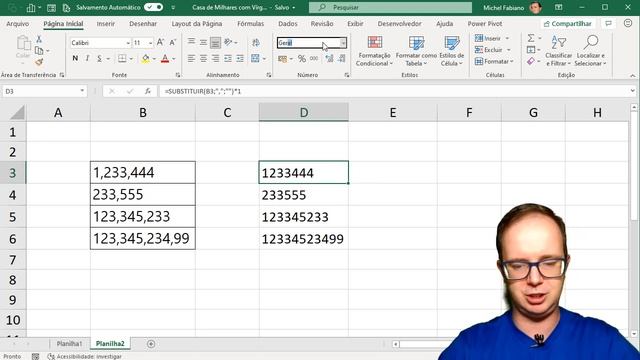Open Formatação Condicional menu
Viewport: 640px width, 360px height.
click(x=374, y=51)
